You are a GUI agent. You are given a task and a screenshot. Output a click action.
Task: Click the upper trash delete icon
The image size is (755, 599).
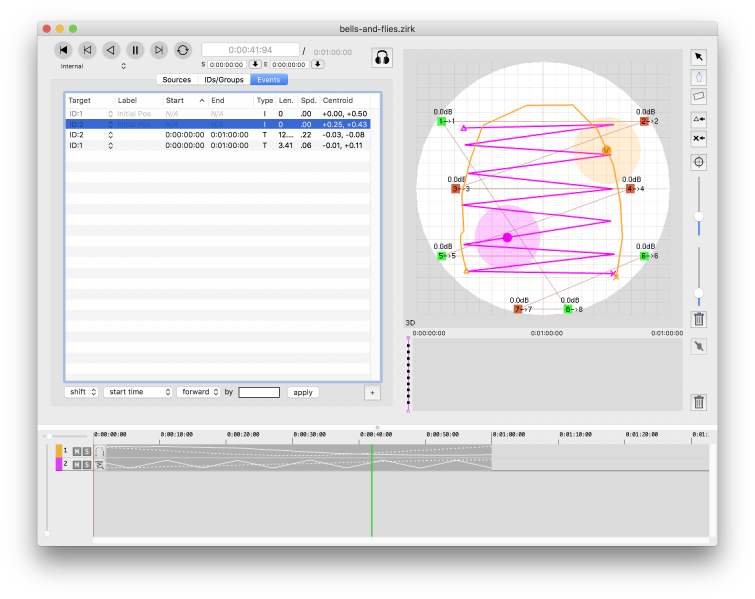699,320
